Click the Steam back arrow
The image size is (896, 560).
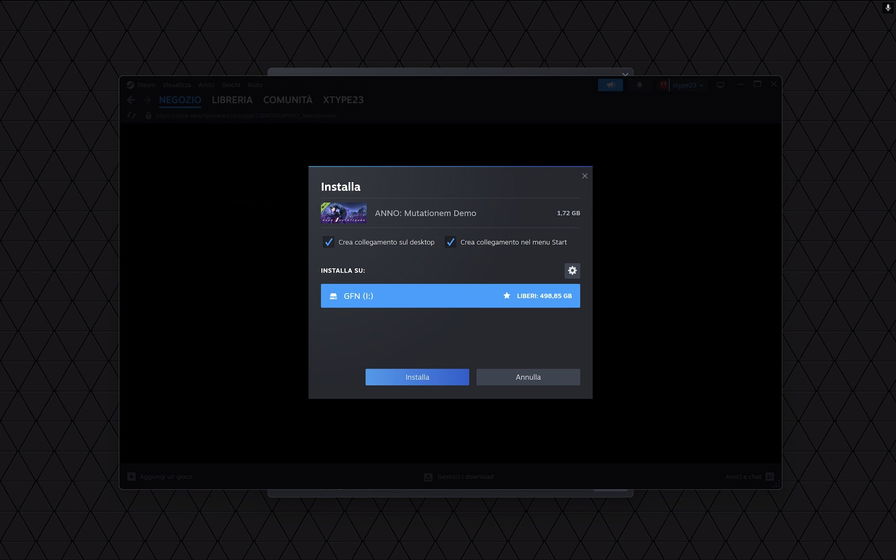point(131,100)
